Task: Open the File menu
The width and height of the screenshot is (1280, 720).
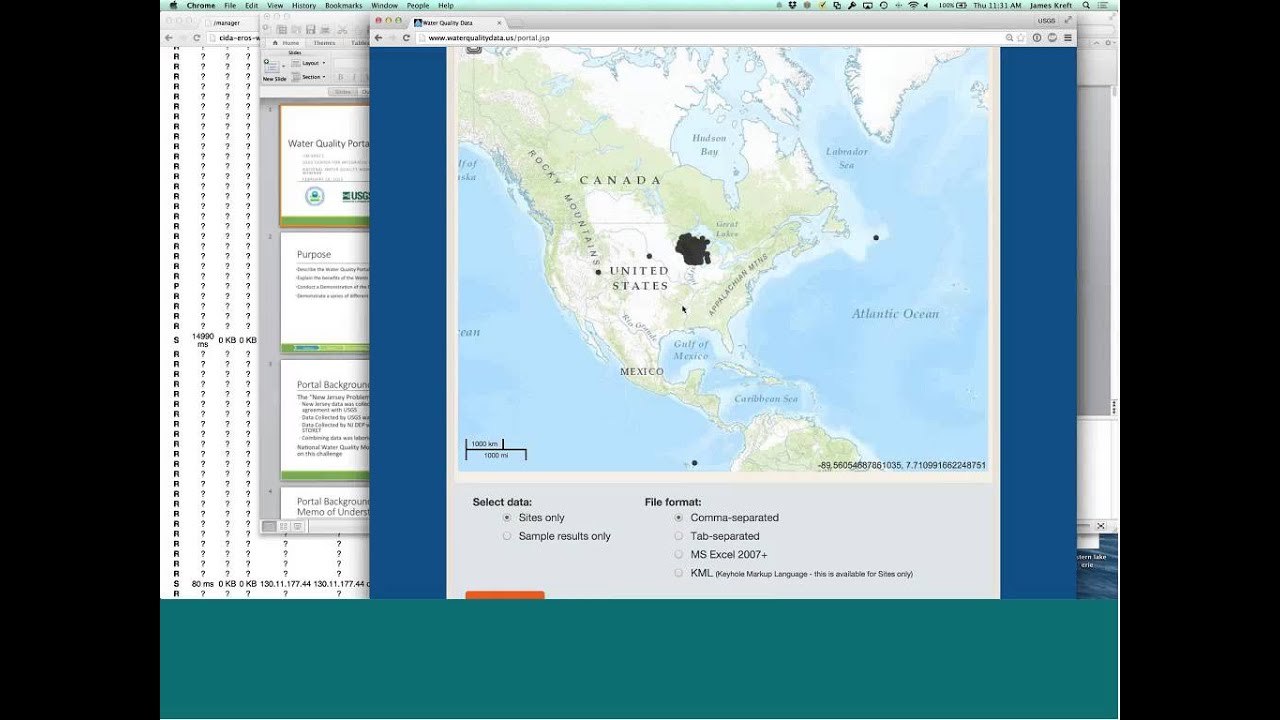Action: [230, 6]
